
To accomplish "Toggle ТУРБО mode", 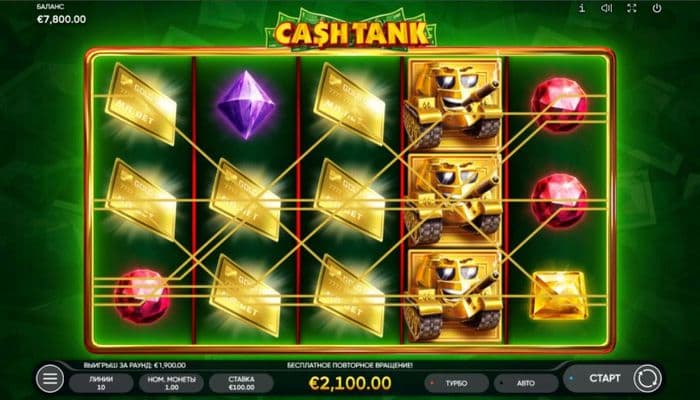I will tap(456, 383).
